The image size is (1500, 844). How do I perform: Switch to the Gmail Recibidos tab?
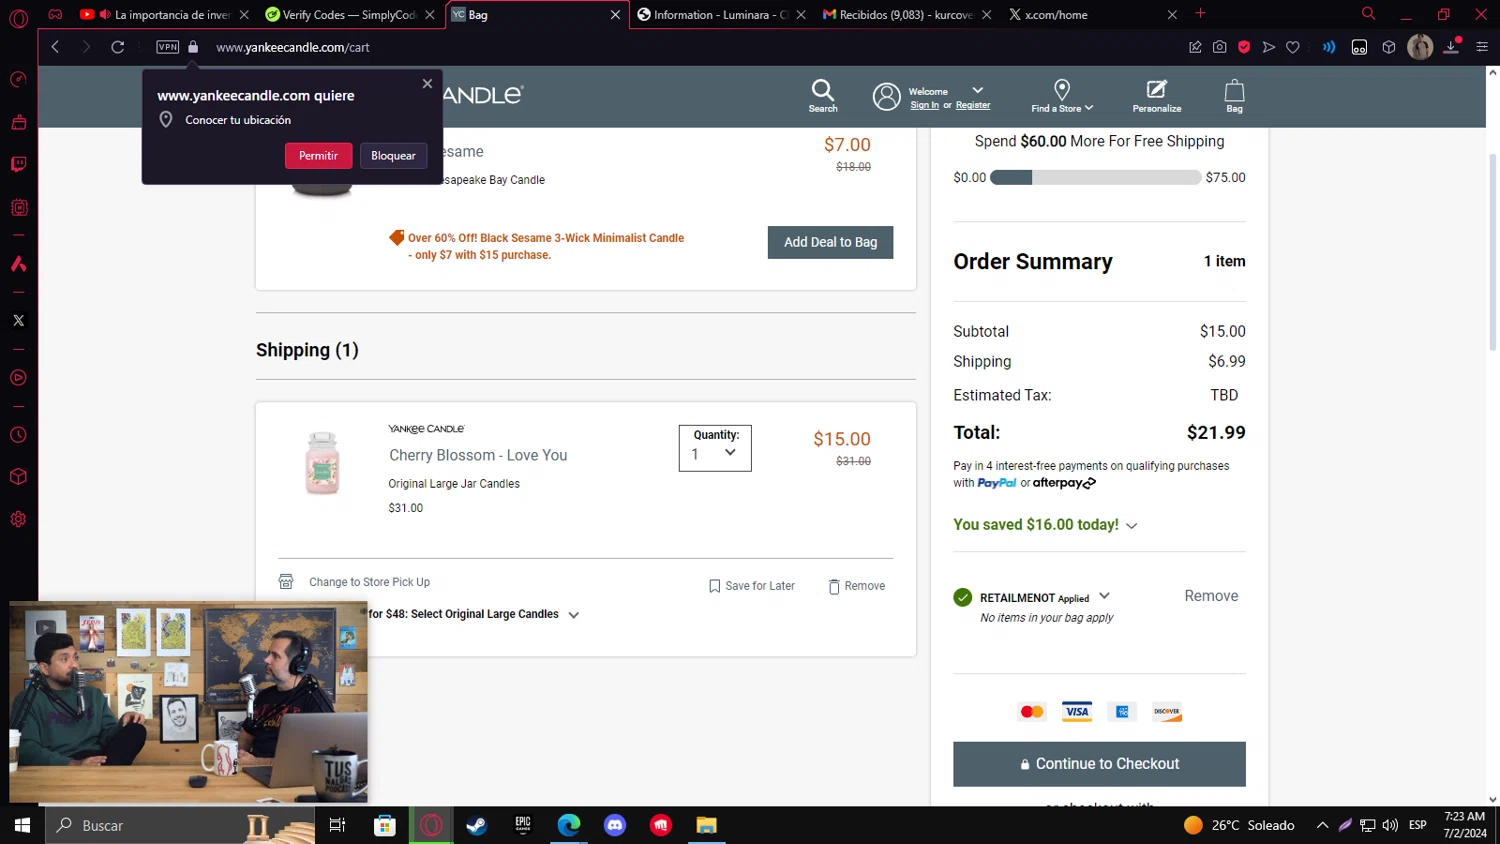905,15
